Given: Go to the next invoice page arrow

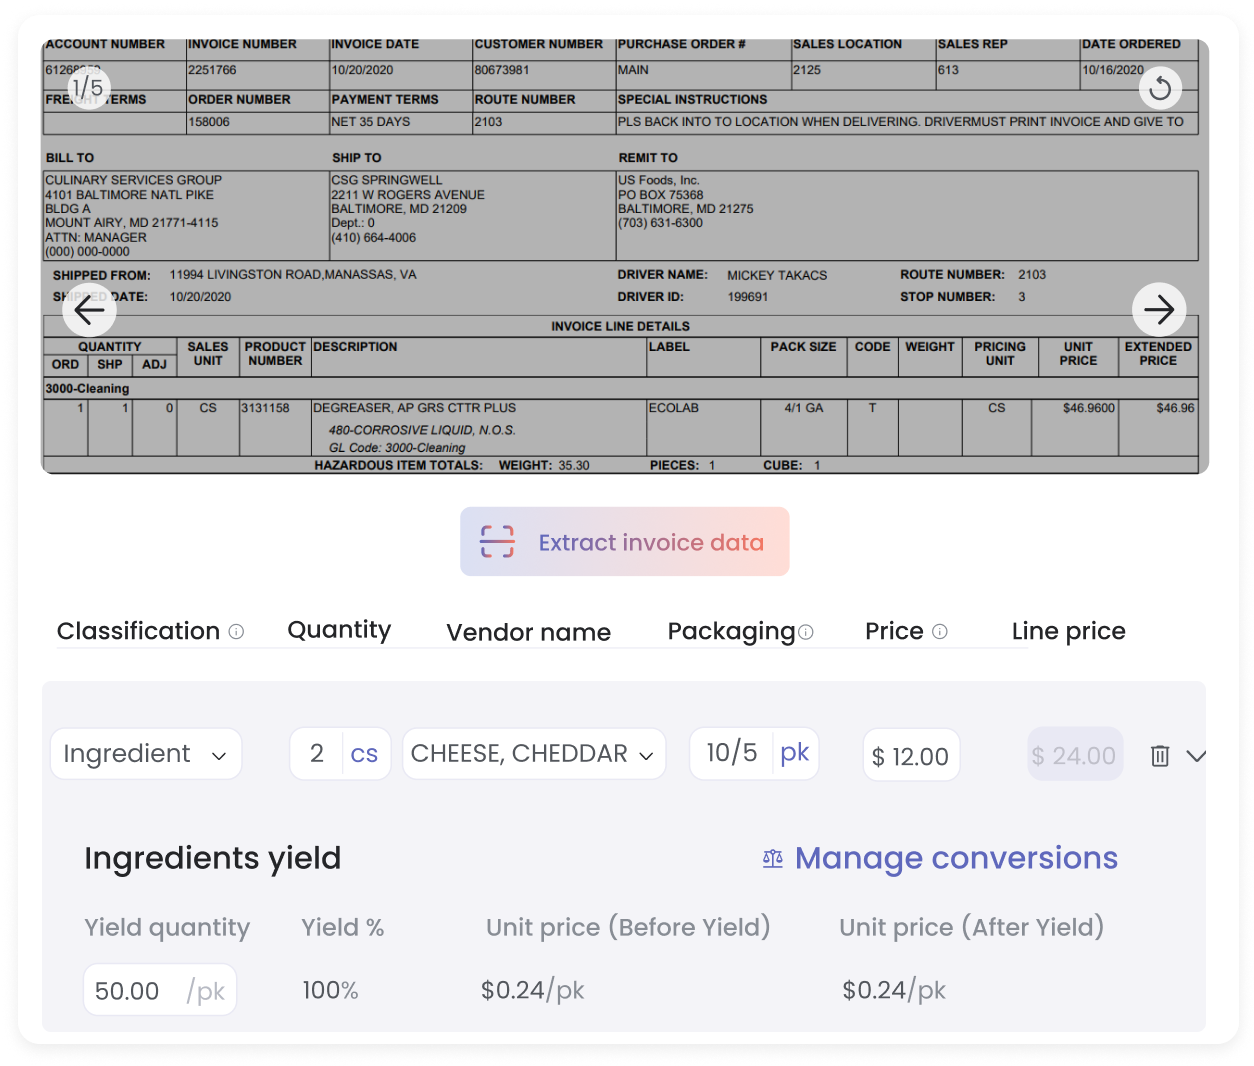Looking at the screenshot, I should [1159, 310].
